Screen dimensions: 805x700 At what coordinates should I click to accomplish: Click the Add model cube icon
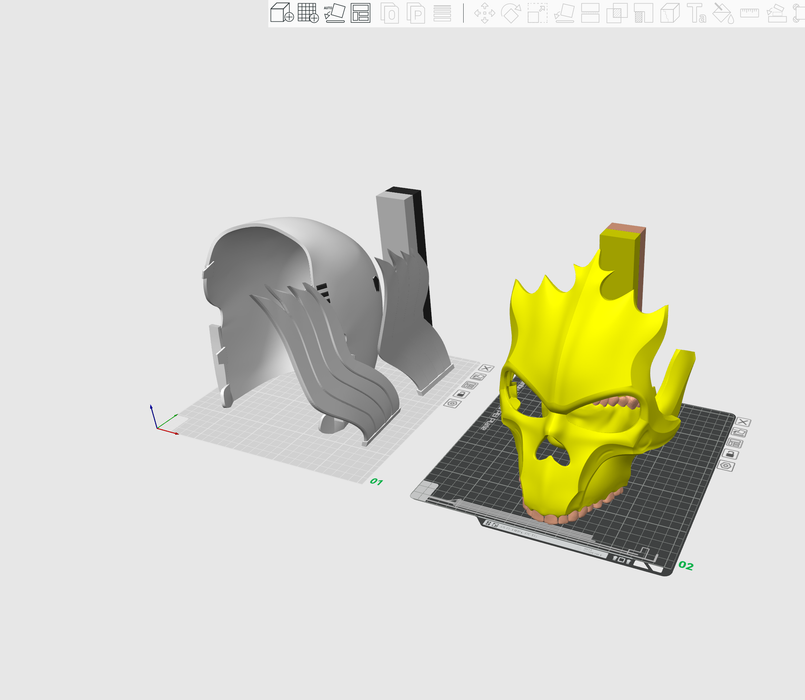click(282, 13)
